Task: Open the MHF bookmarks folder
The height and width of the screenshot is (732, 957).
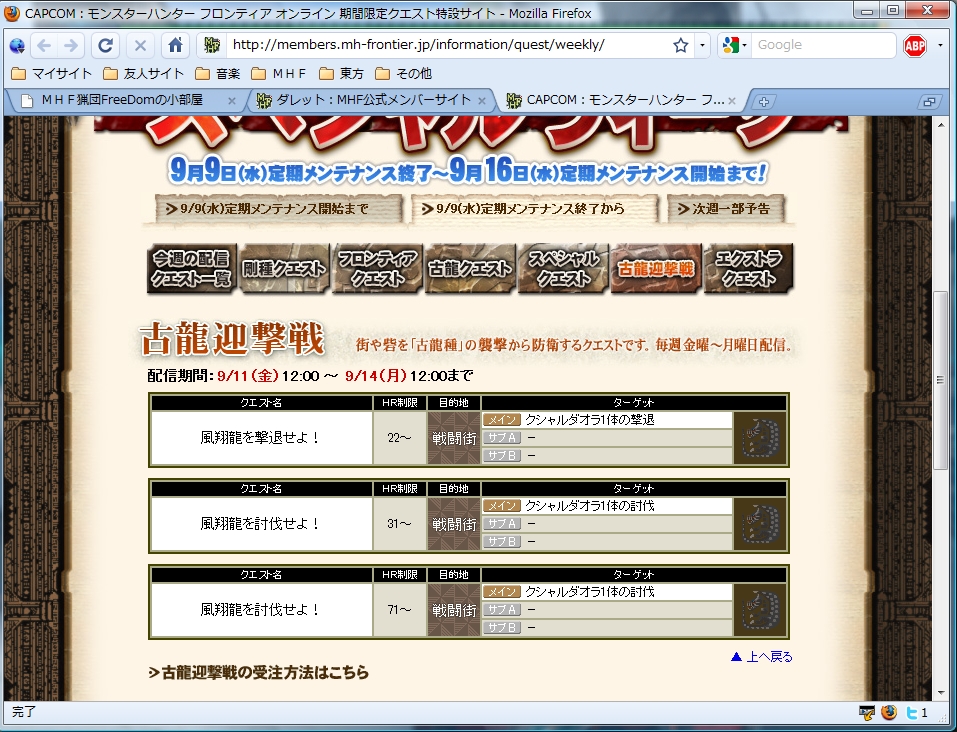Action: [279, 73]
